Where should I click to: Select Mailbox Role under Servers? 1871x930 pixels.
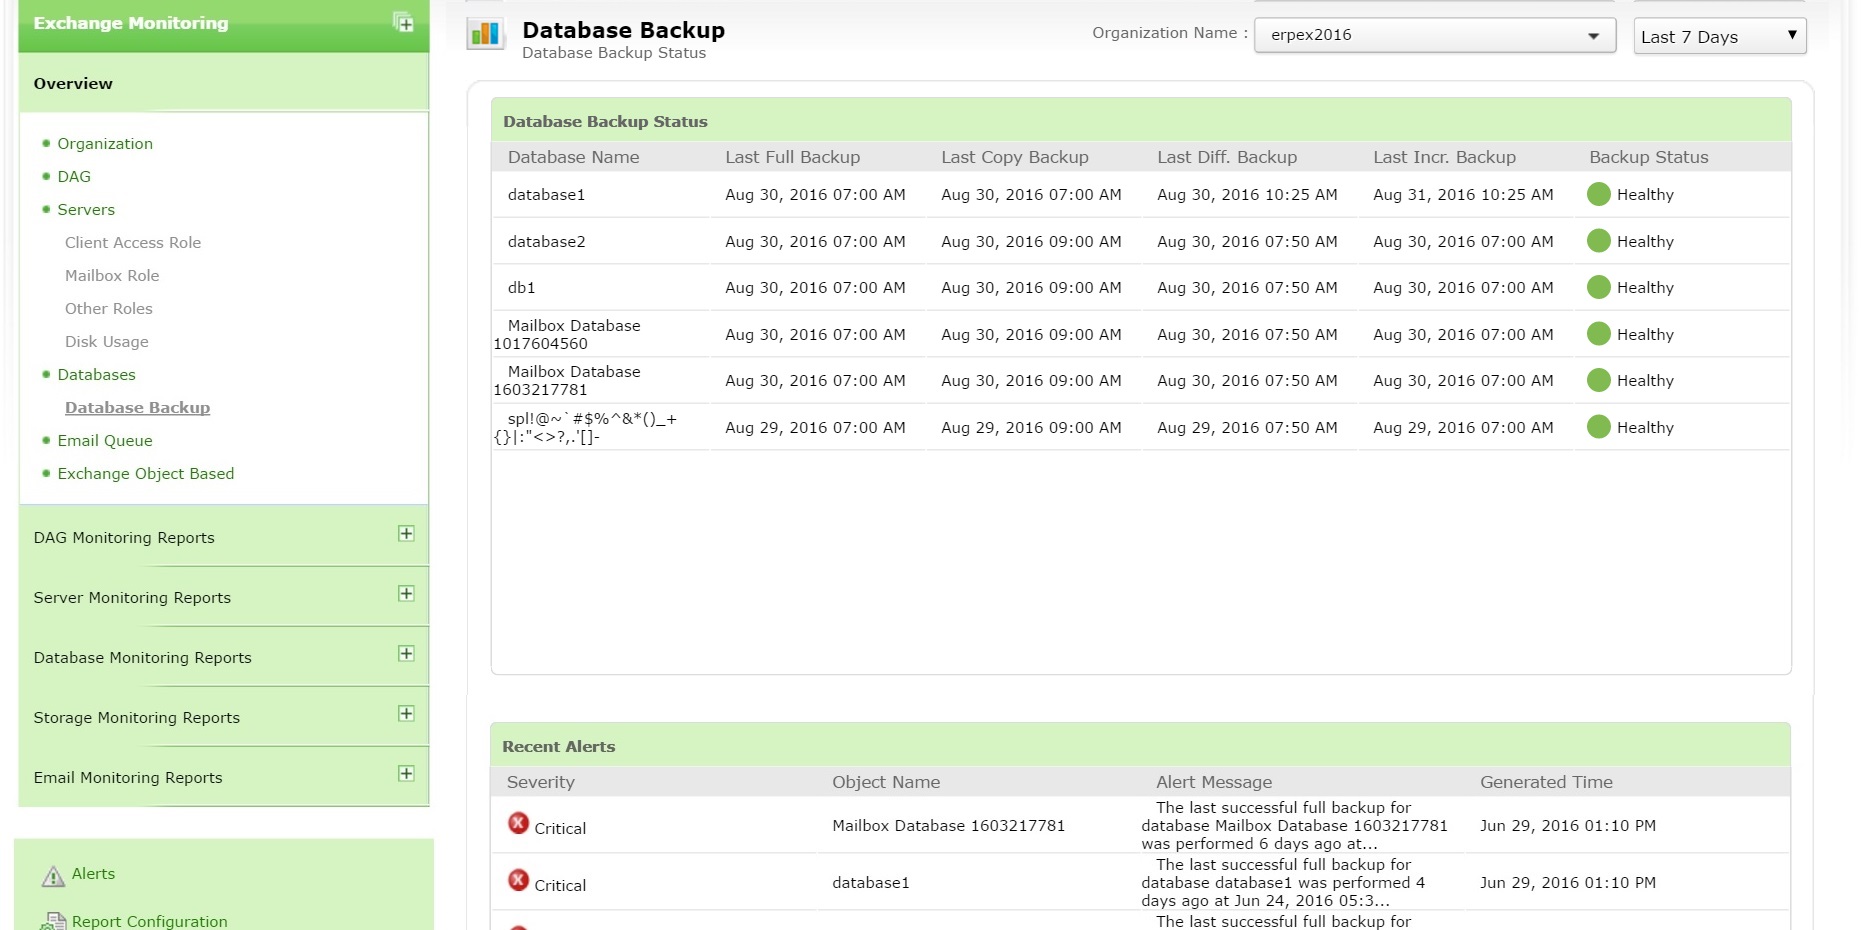pyautogui.click(x=112, y=276)
